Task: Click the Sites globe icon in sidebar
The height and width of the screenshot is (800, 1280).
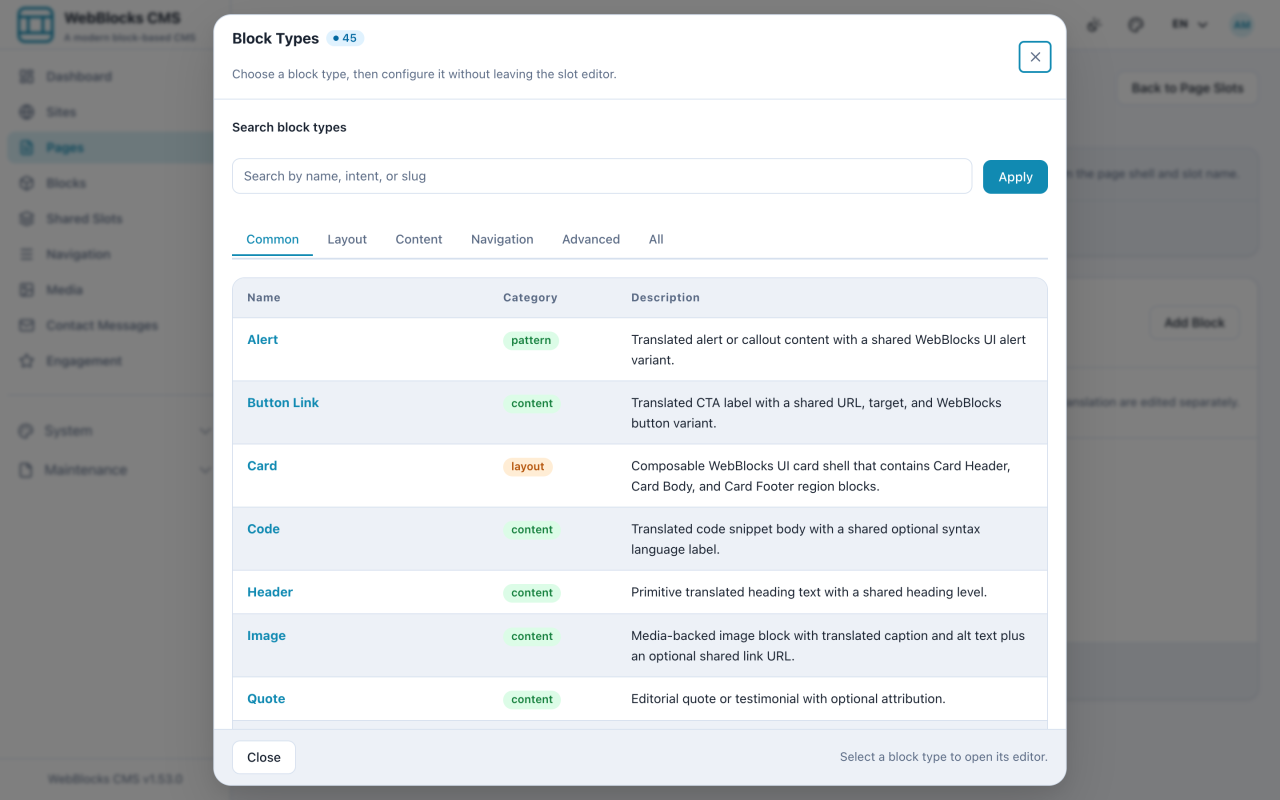Action: pos(27,112)
